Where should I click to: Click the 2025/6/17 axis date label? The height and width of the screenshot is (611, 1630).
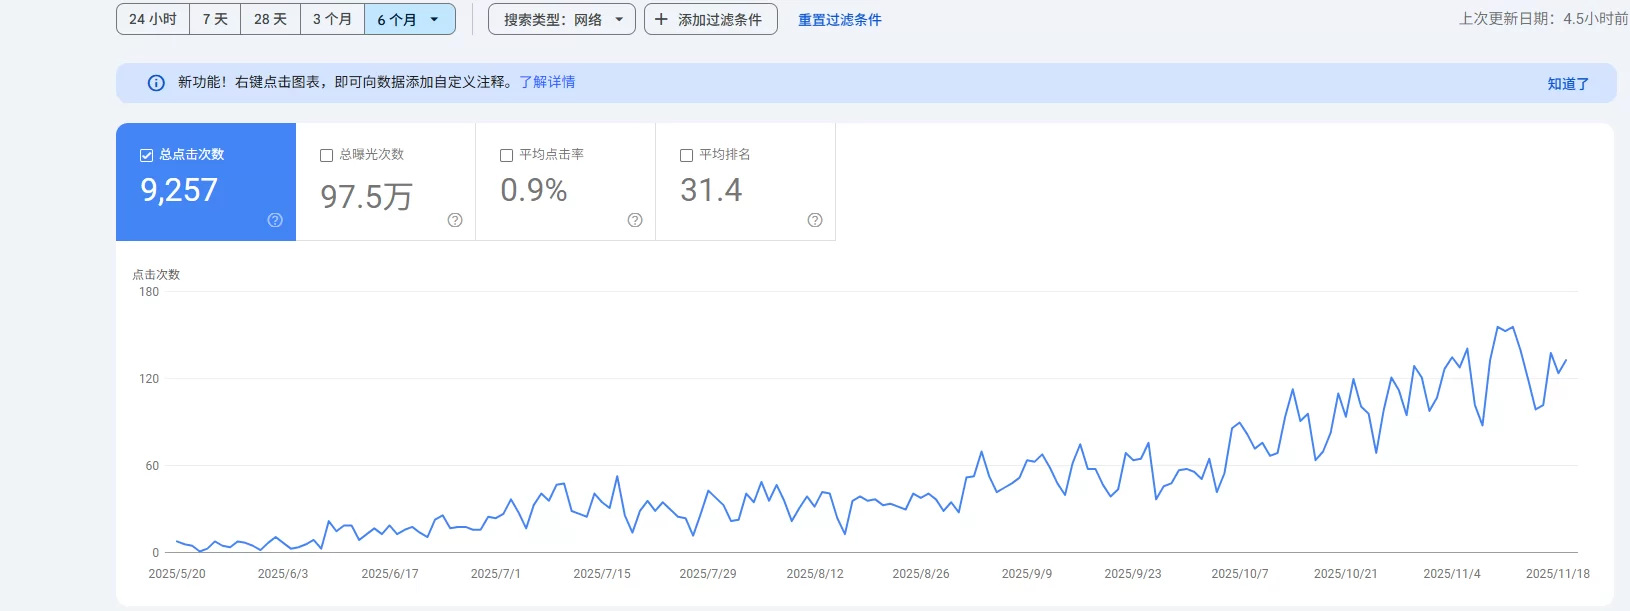coord(390,574)
